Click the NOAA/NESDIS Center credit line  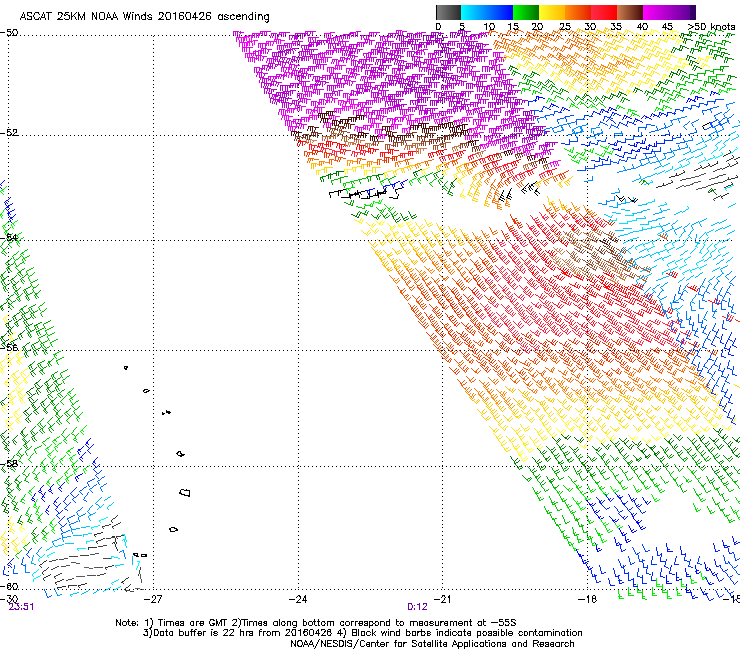tap(432, 644)
